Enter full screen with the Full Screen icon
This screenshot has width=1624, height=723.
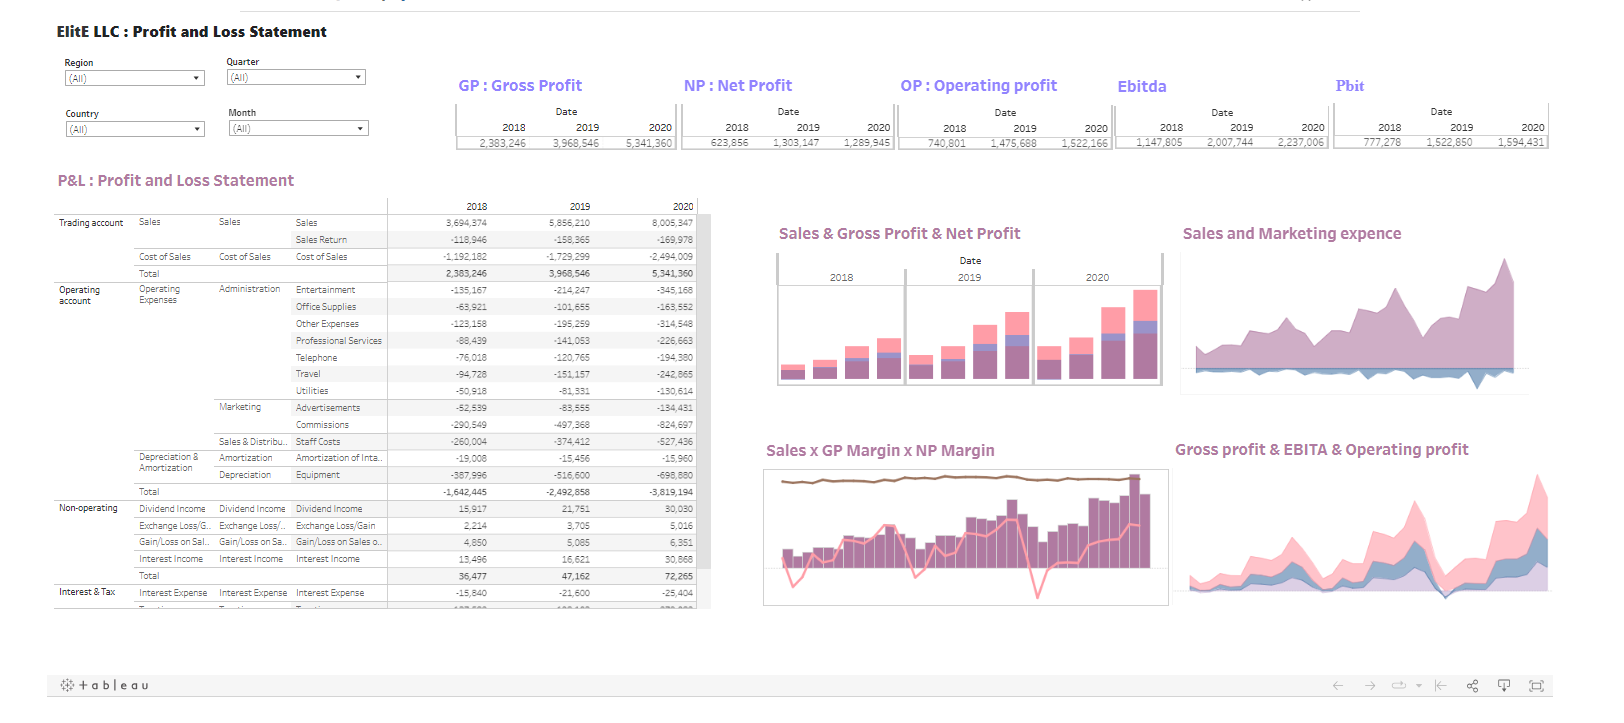pyautogui.click(x=1536, y=685)
